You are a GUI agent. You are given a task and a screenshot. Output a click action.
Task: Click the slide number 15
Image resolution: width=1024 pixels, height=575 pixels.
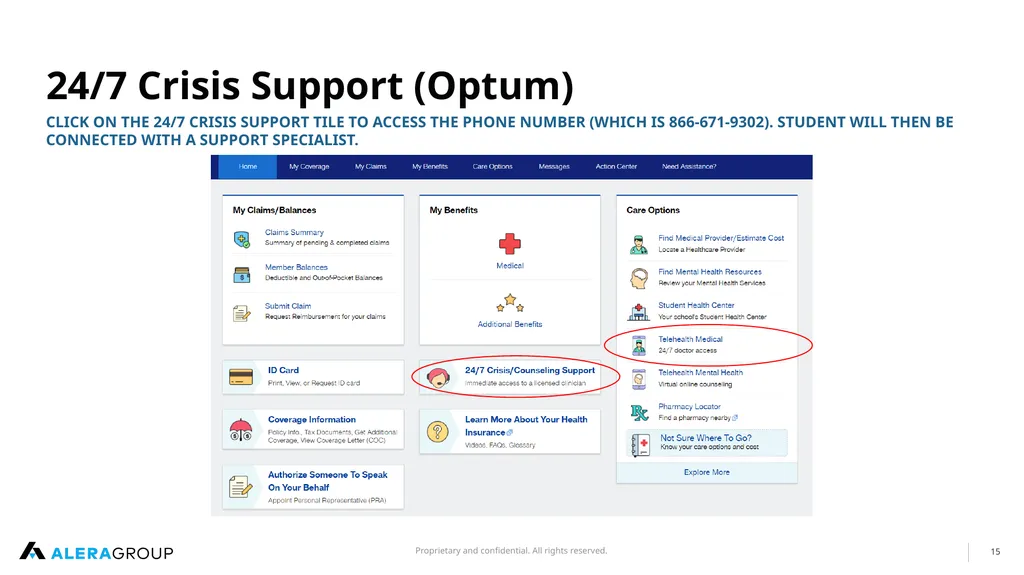[x=995, y=551]
